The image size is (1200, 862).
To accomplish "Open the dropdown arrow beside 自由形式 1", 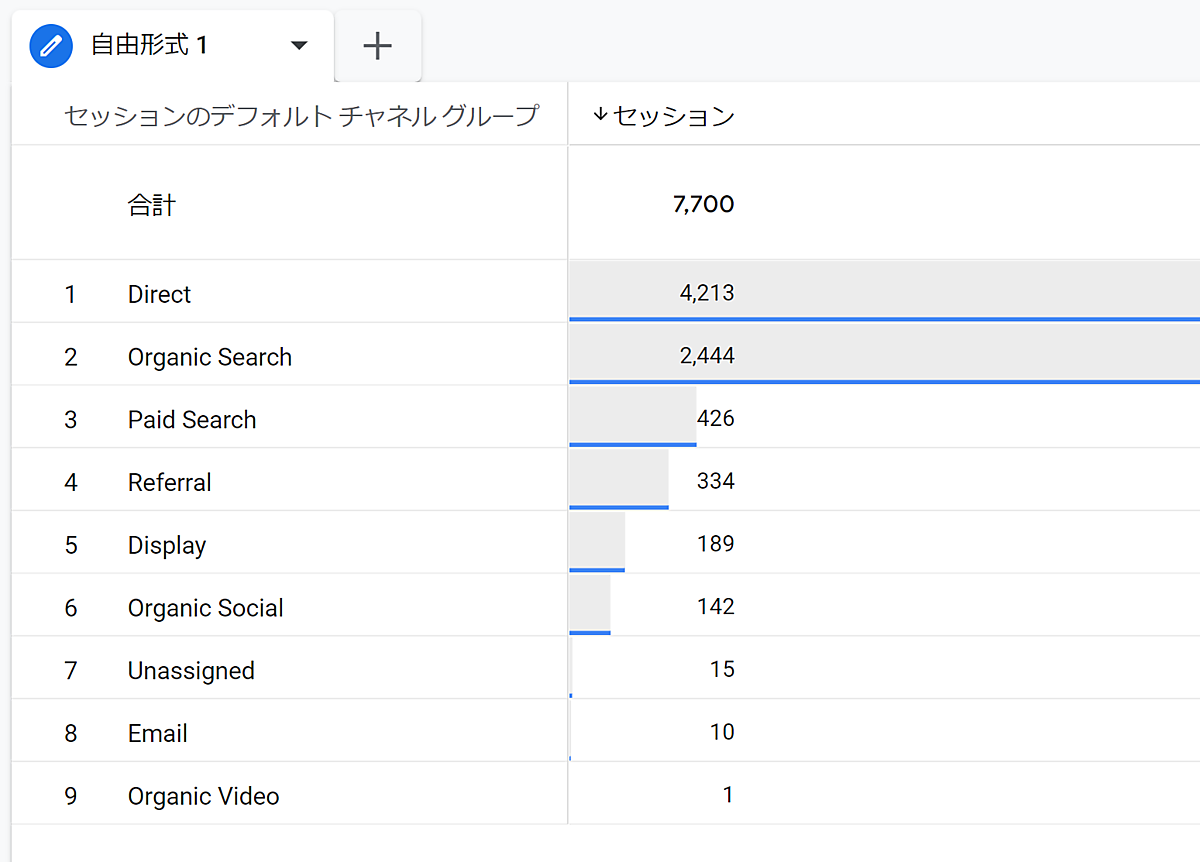I will (298, 46).
